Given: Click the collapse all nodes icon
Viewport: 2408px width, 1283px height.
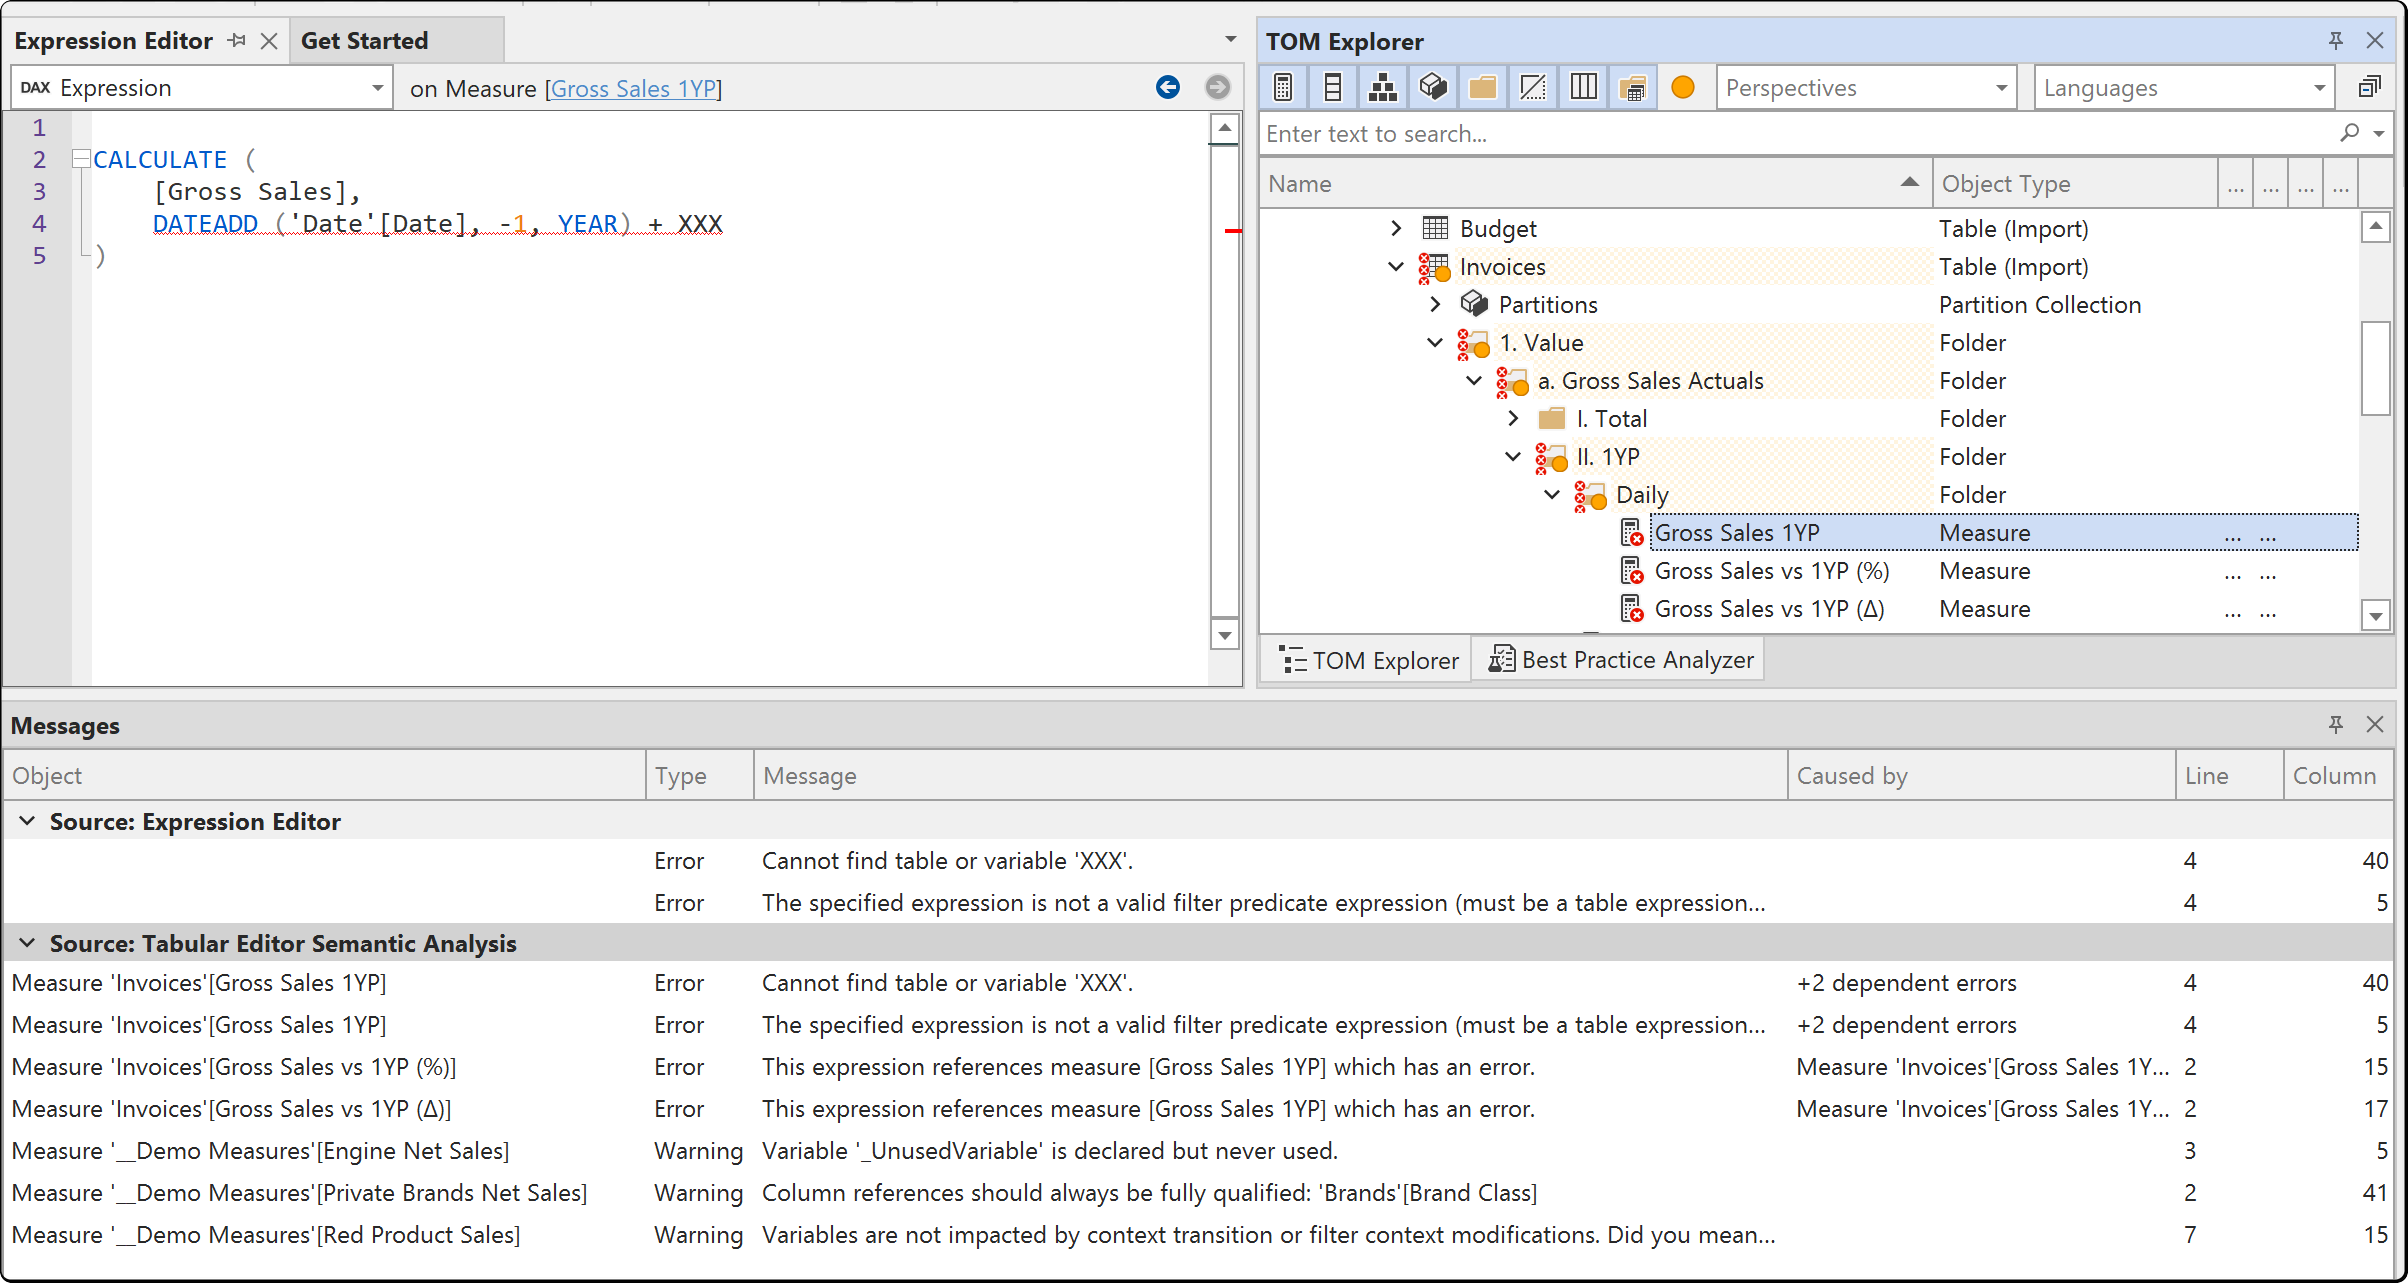Looking at the screenshot, I should (x=2369, y=88).
